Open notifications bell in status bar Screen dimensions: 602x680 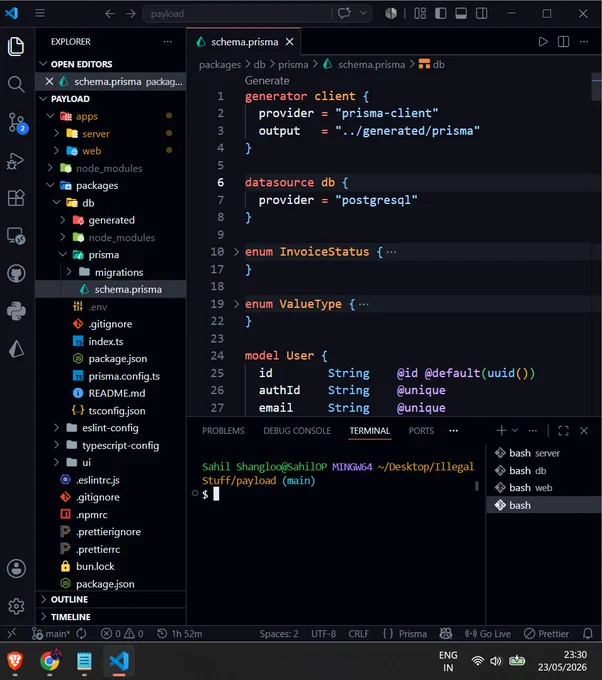point(588,634)
